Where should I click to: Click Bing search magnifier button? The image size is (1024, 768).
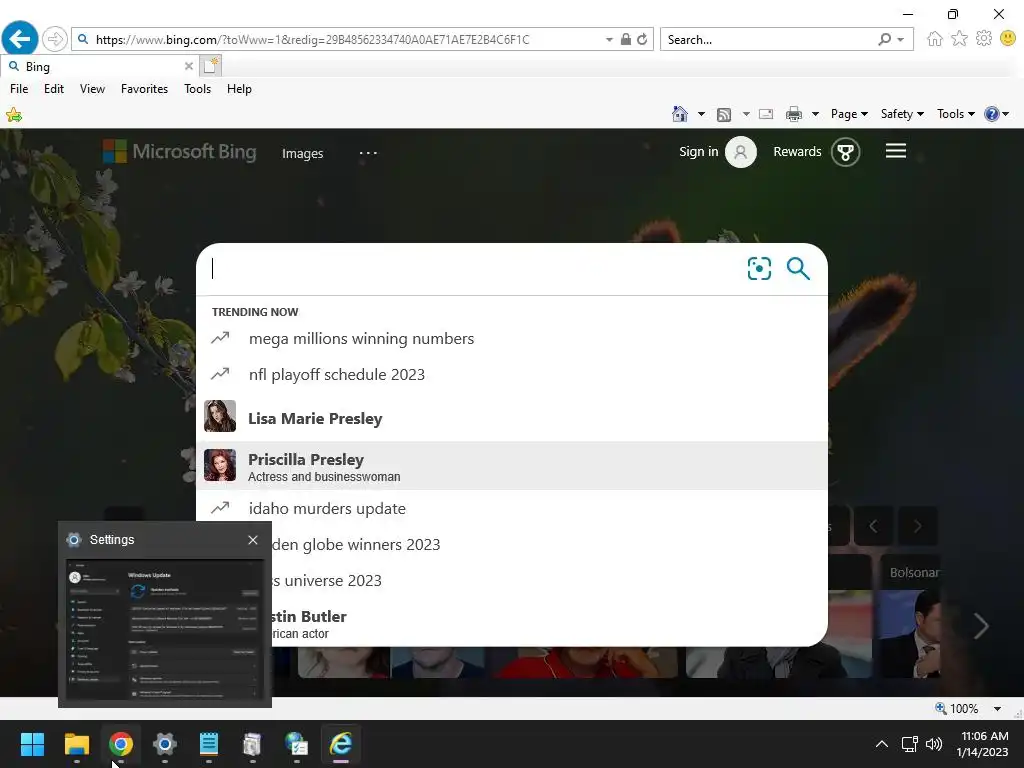798,268
